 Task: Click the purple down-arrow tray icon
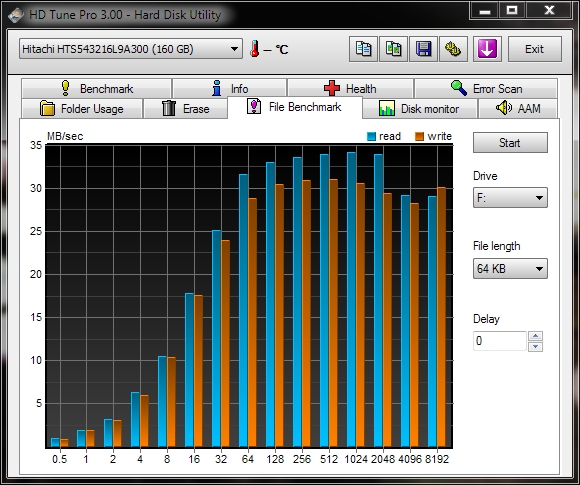(487, 49)
